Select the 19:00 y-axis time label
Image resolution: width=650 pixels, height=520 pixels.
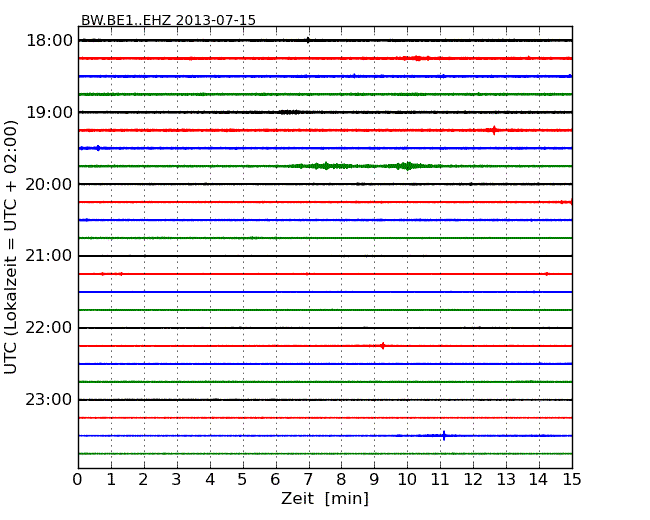point(49,112)
